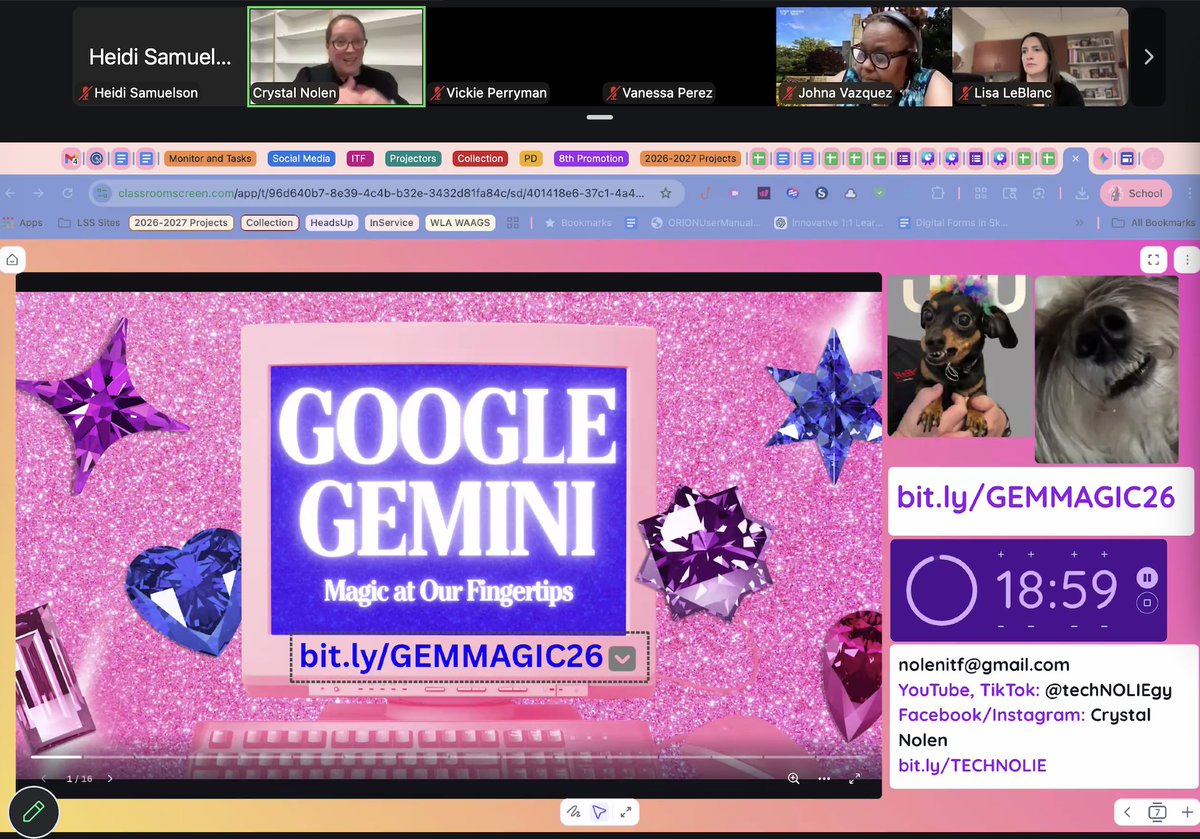
Task: Click the expand arrows in bottom toolbar
Action: (x=625, y=812)
